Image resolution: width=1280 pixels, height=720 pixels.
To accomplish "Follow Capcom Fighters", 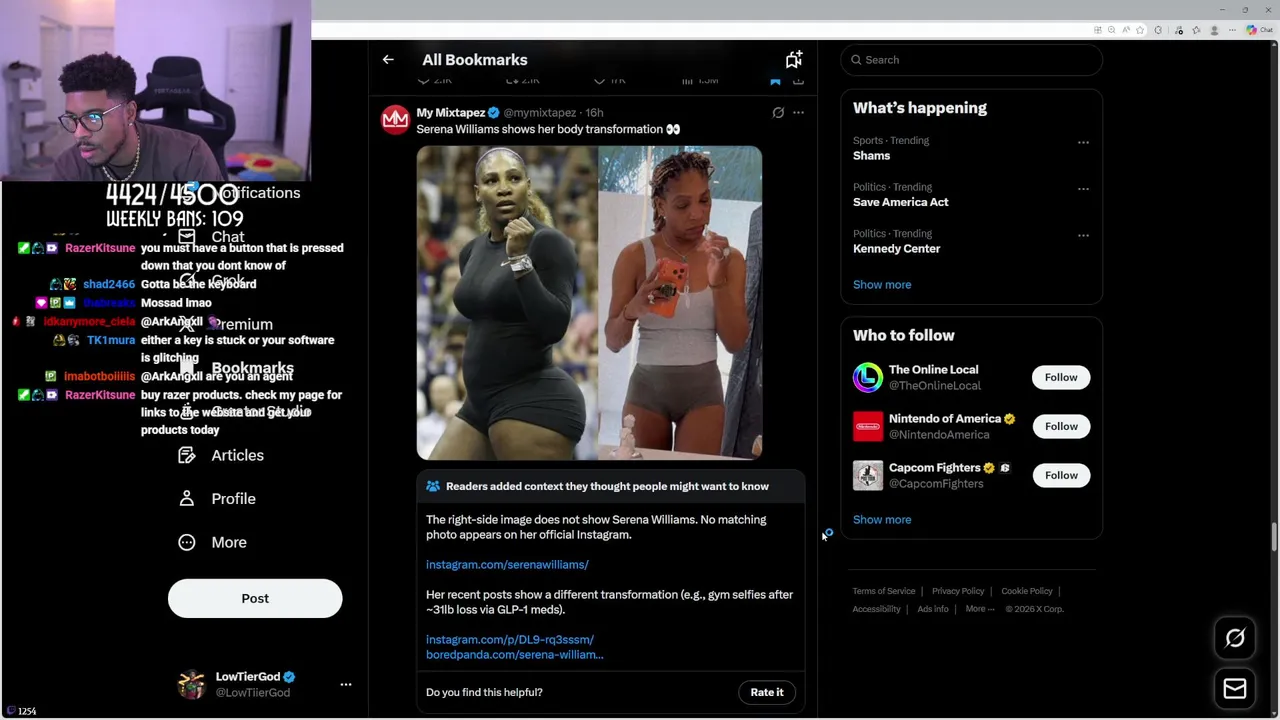I will (1061, 475).
